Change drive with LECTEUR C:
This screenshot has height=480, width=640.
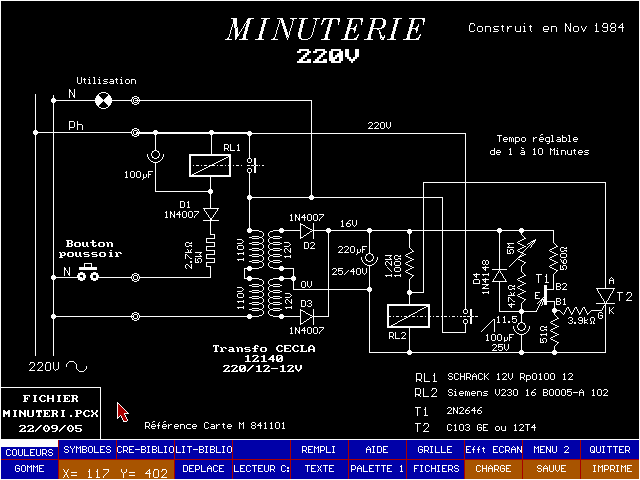coord(261,467)
